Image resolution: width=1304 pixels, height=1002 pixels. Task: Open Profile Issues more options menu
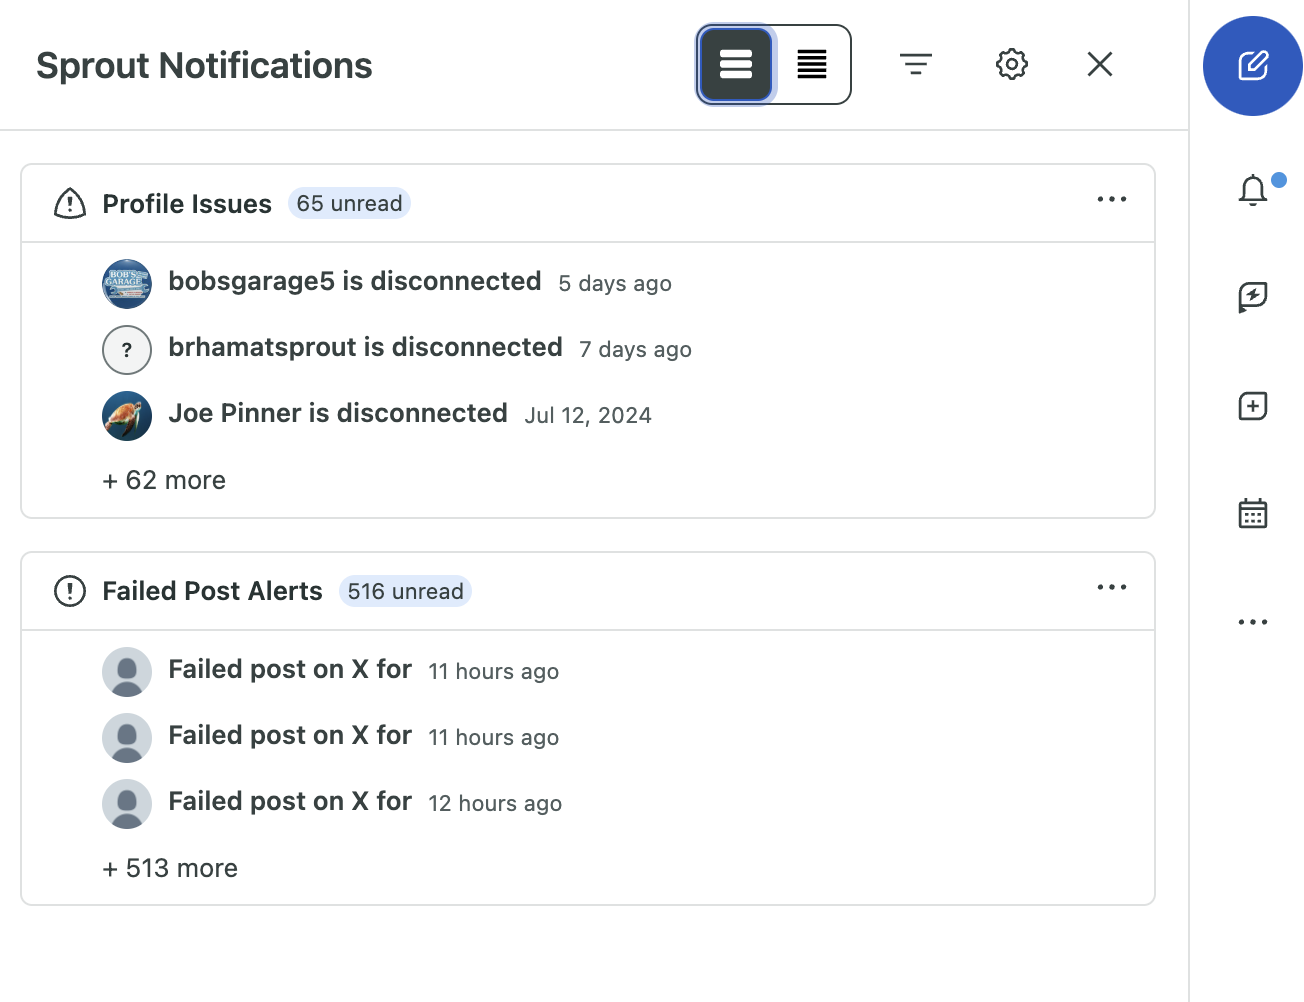pyautogui.click(x=1111, y=200)
